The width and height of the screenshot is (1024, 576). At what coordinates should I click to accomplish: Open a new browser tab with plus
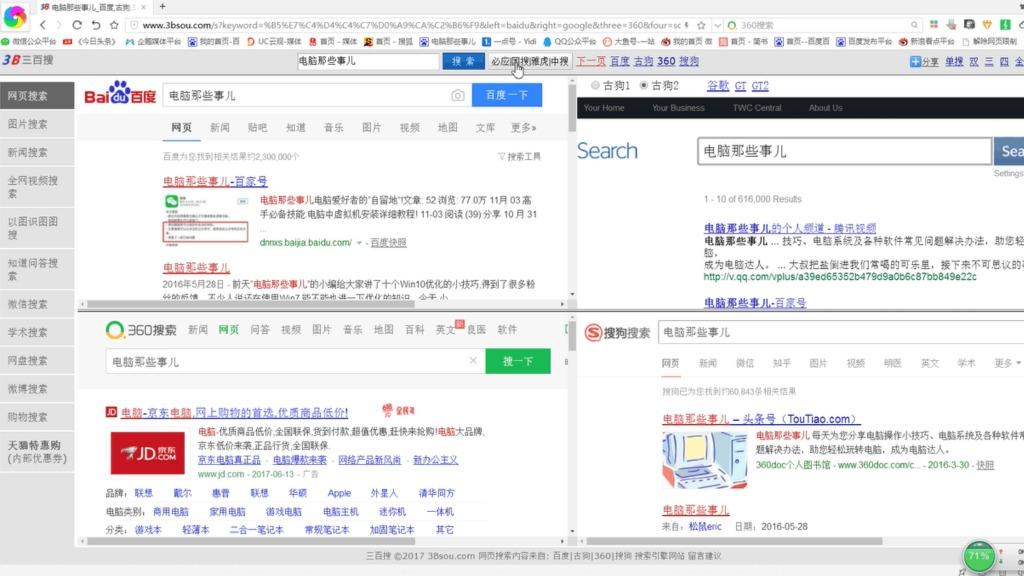[162, 7]
